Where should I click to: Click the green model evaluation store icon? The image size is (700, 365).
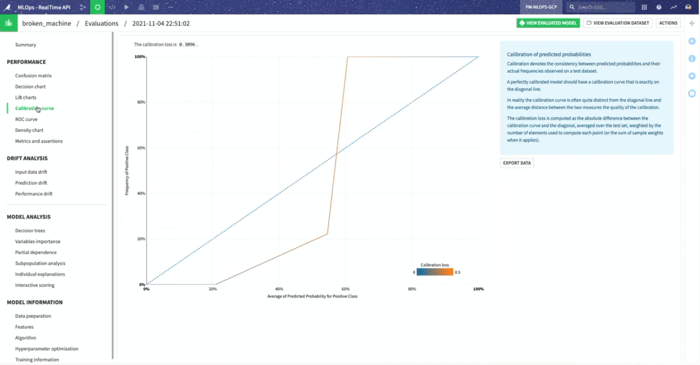point(8,23)
